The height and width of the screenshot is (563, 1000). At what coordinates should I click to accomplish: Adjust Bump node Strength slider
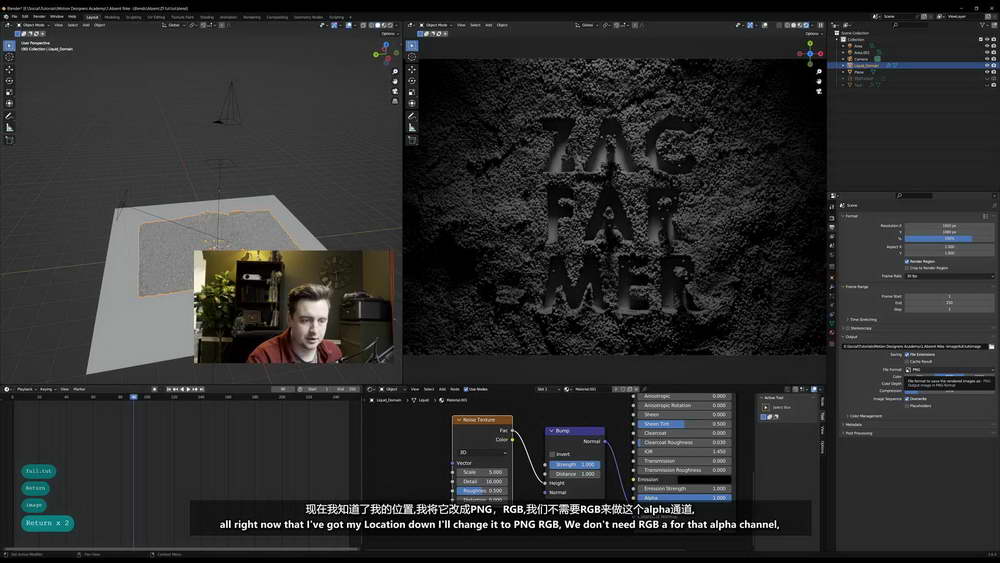point(574,464)
